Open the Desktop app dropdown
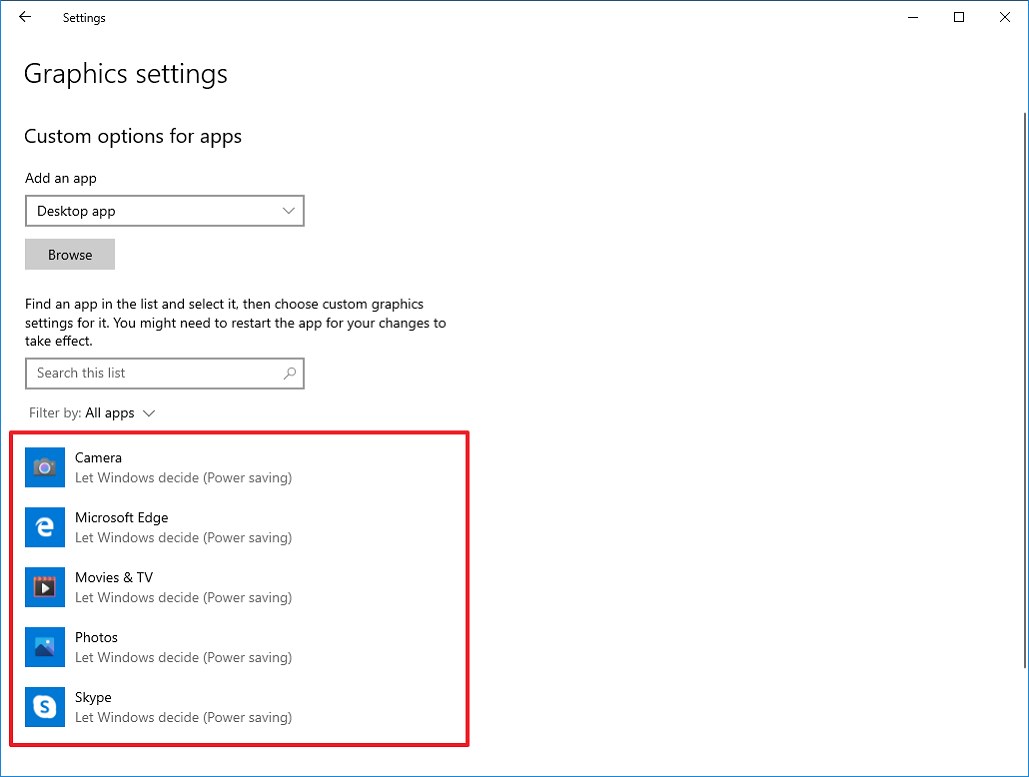1029x777 pixels. coord(165,211)
